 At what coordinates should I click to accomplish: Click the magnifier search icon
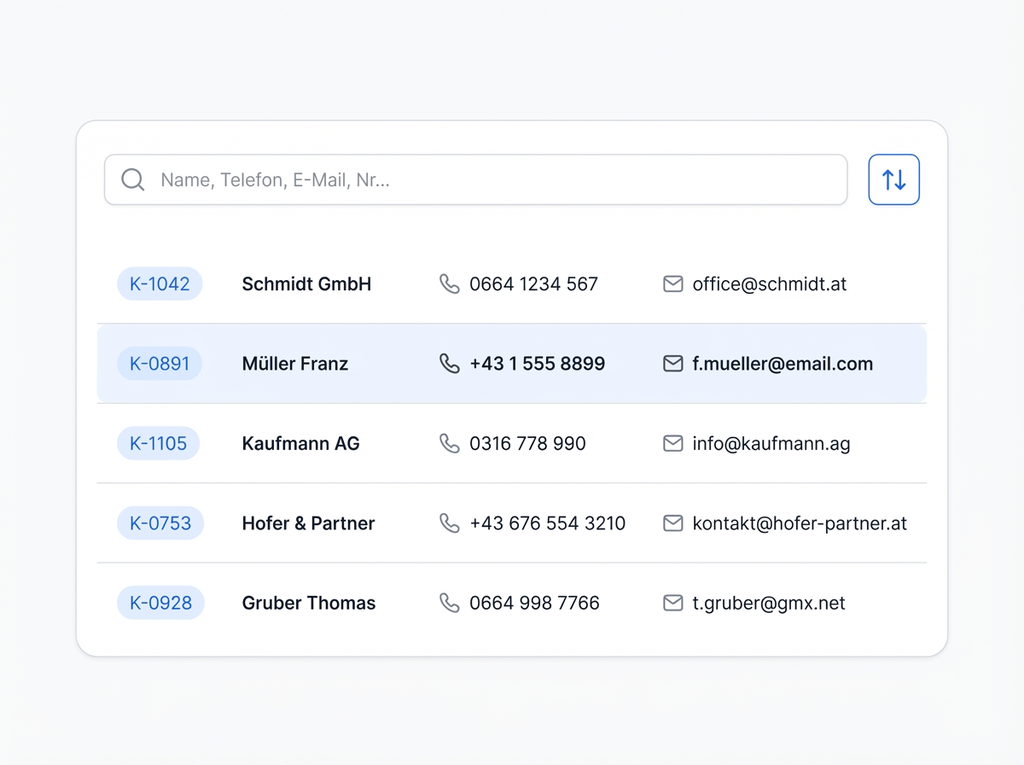click(133, 180)
